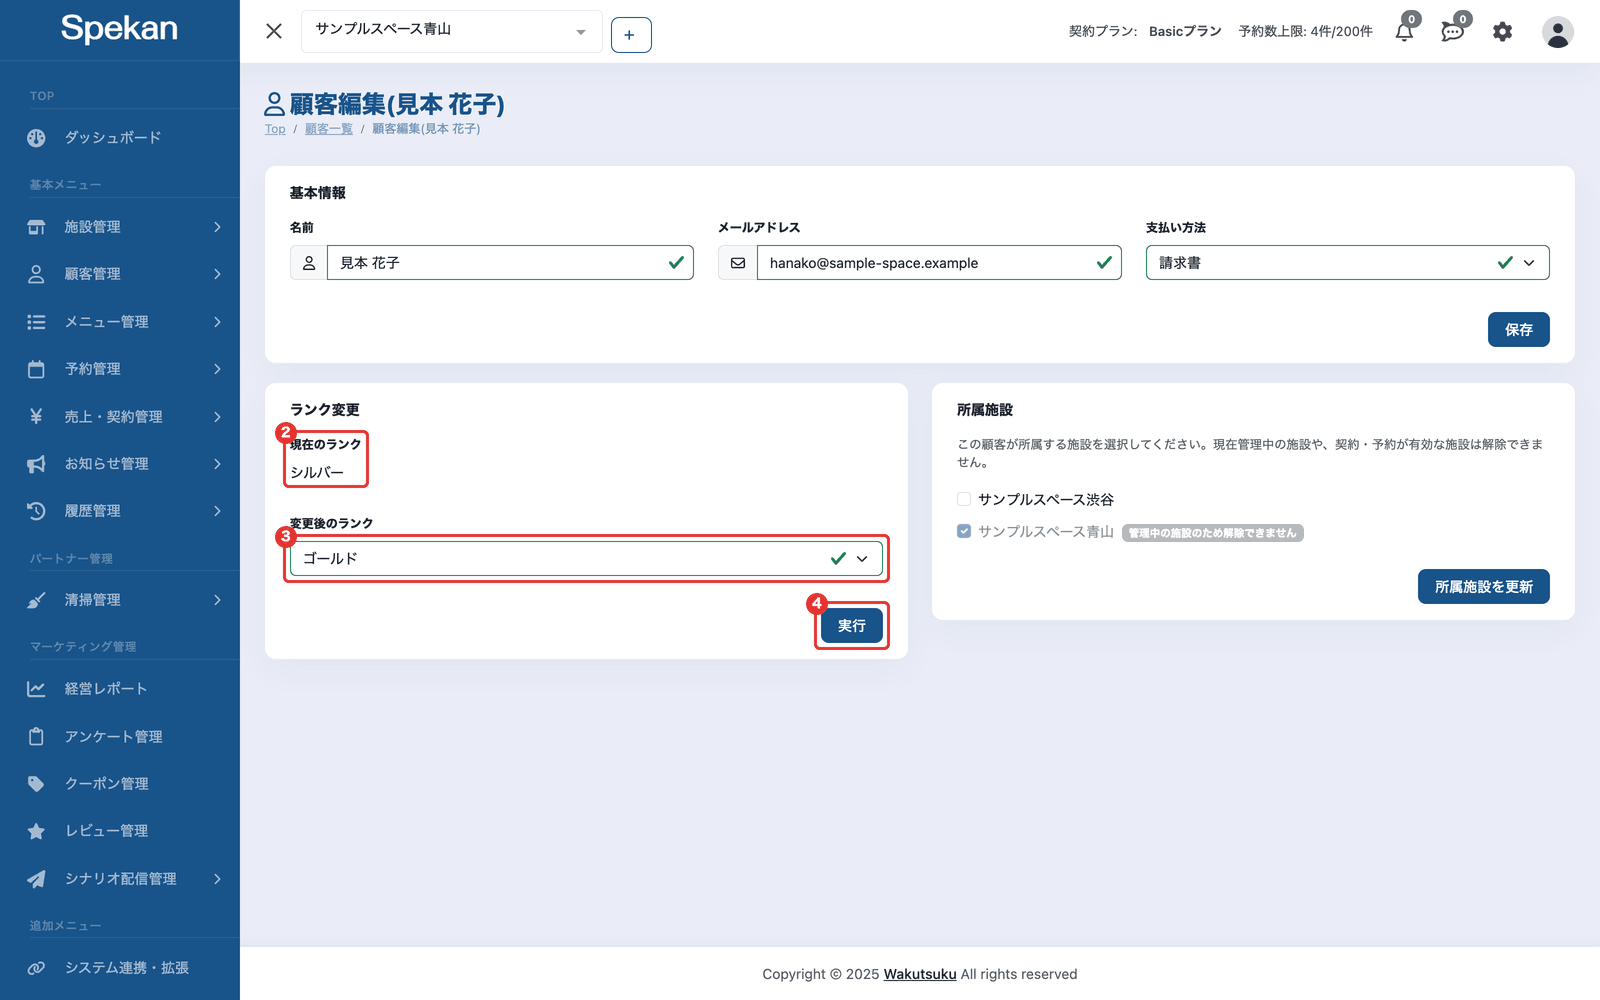Click the envelope icon beside email field

[x=738, y=263]
